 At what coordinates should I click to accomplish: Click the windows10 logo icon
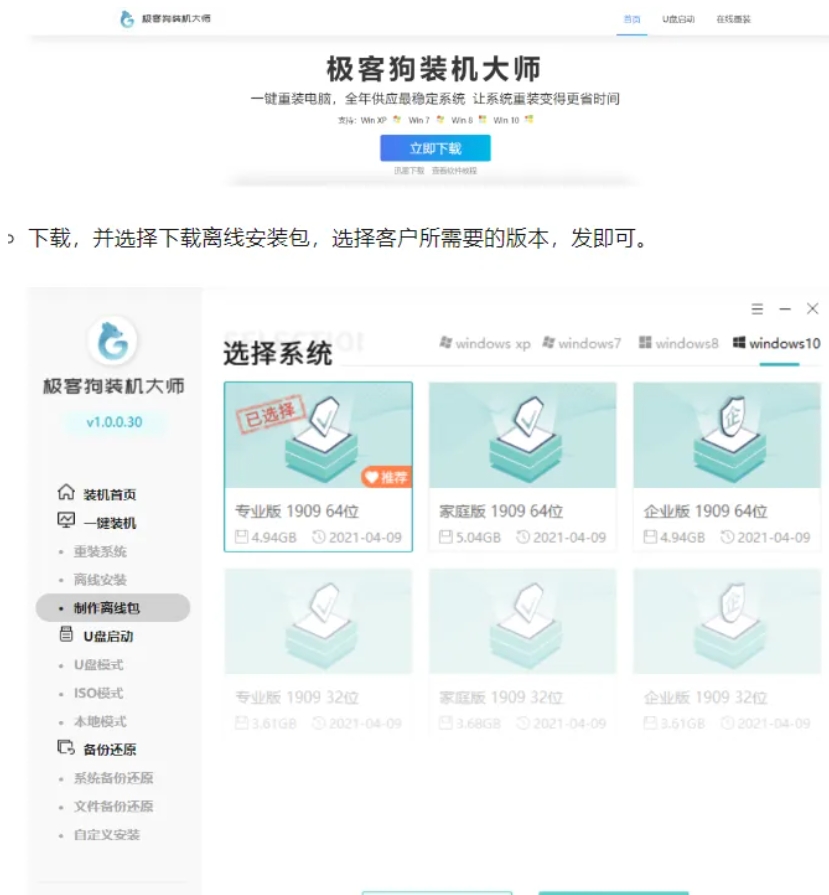pos(739,342)
